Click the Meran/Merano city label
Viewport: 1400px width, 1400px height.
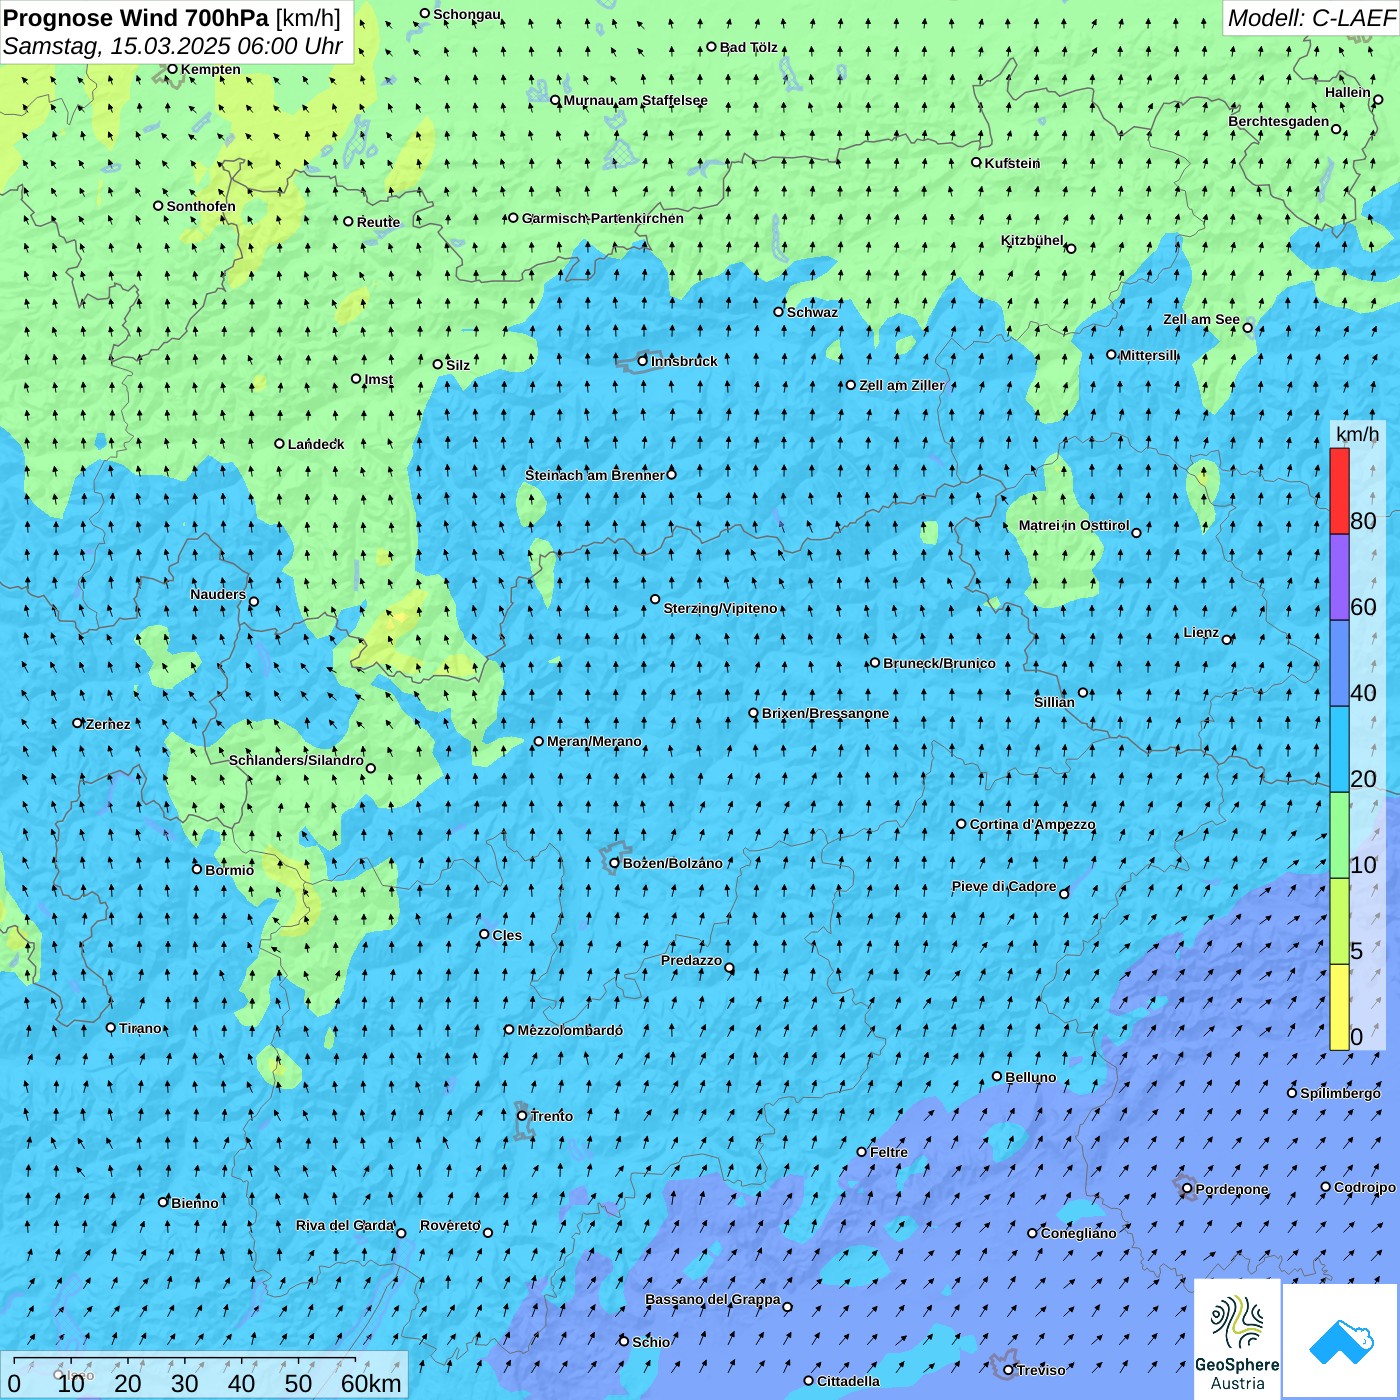[x=594, y=741]
